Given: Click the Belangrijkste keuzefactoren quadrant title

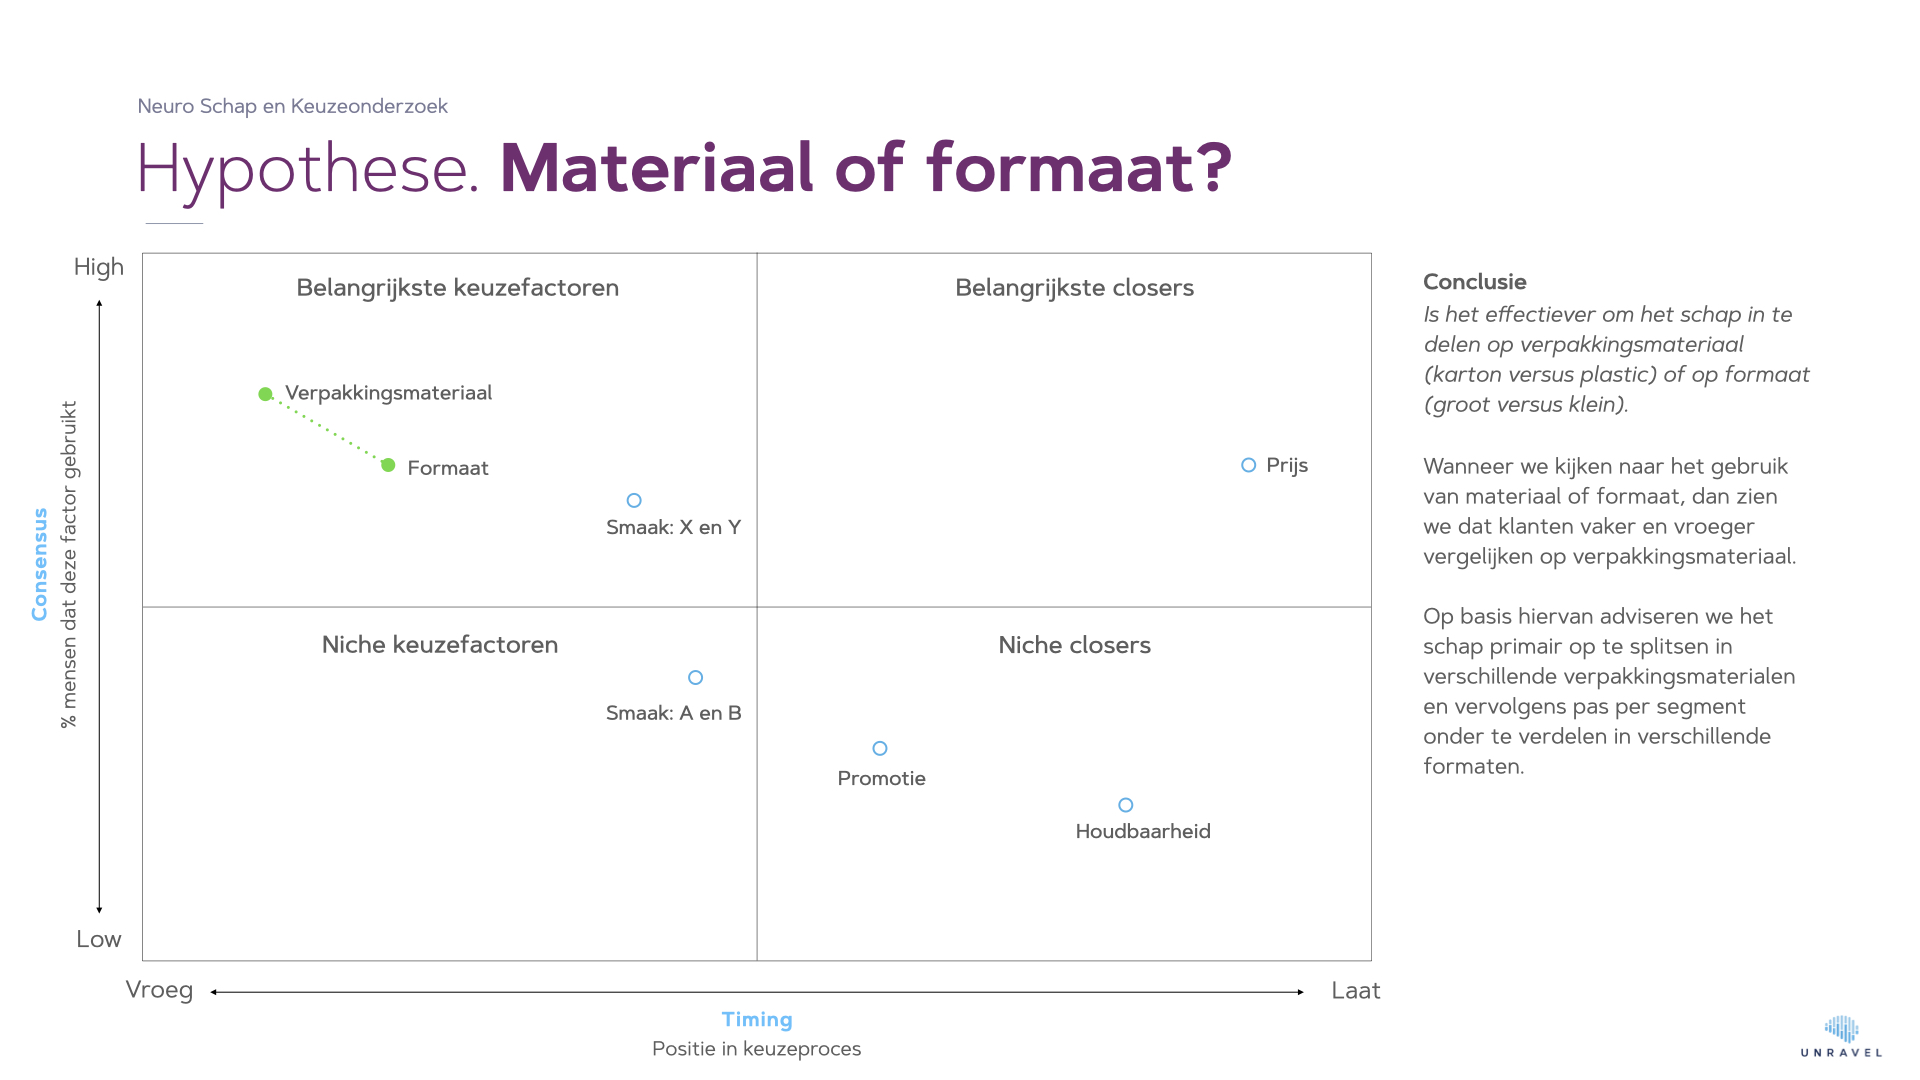Looking at the screenshot, I should pos(457,288).
